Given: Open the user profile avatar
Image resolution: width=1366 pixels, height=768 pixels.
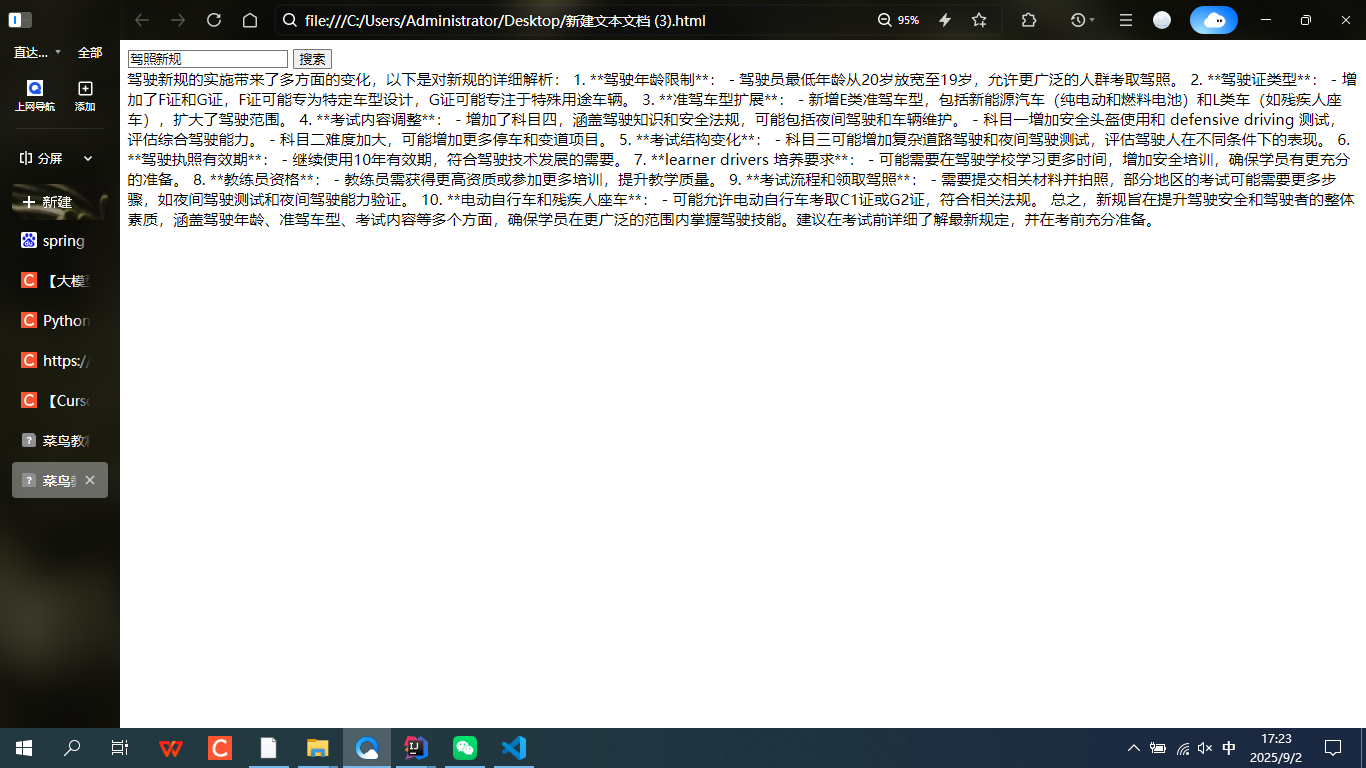Looking at the screenshot, I should click(x=1162, y=20).
